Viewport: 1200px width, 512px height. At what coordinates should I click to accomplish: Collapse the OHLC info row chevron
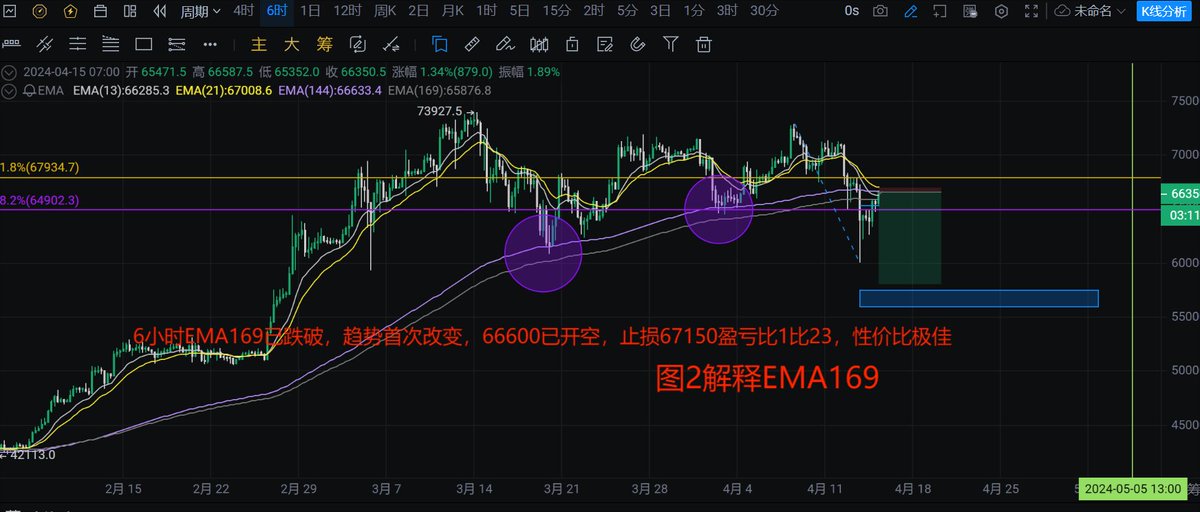[10, 72]
